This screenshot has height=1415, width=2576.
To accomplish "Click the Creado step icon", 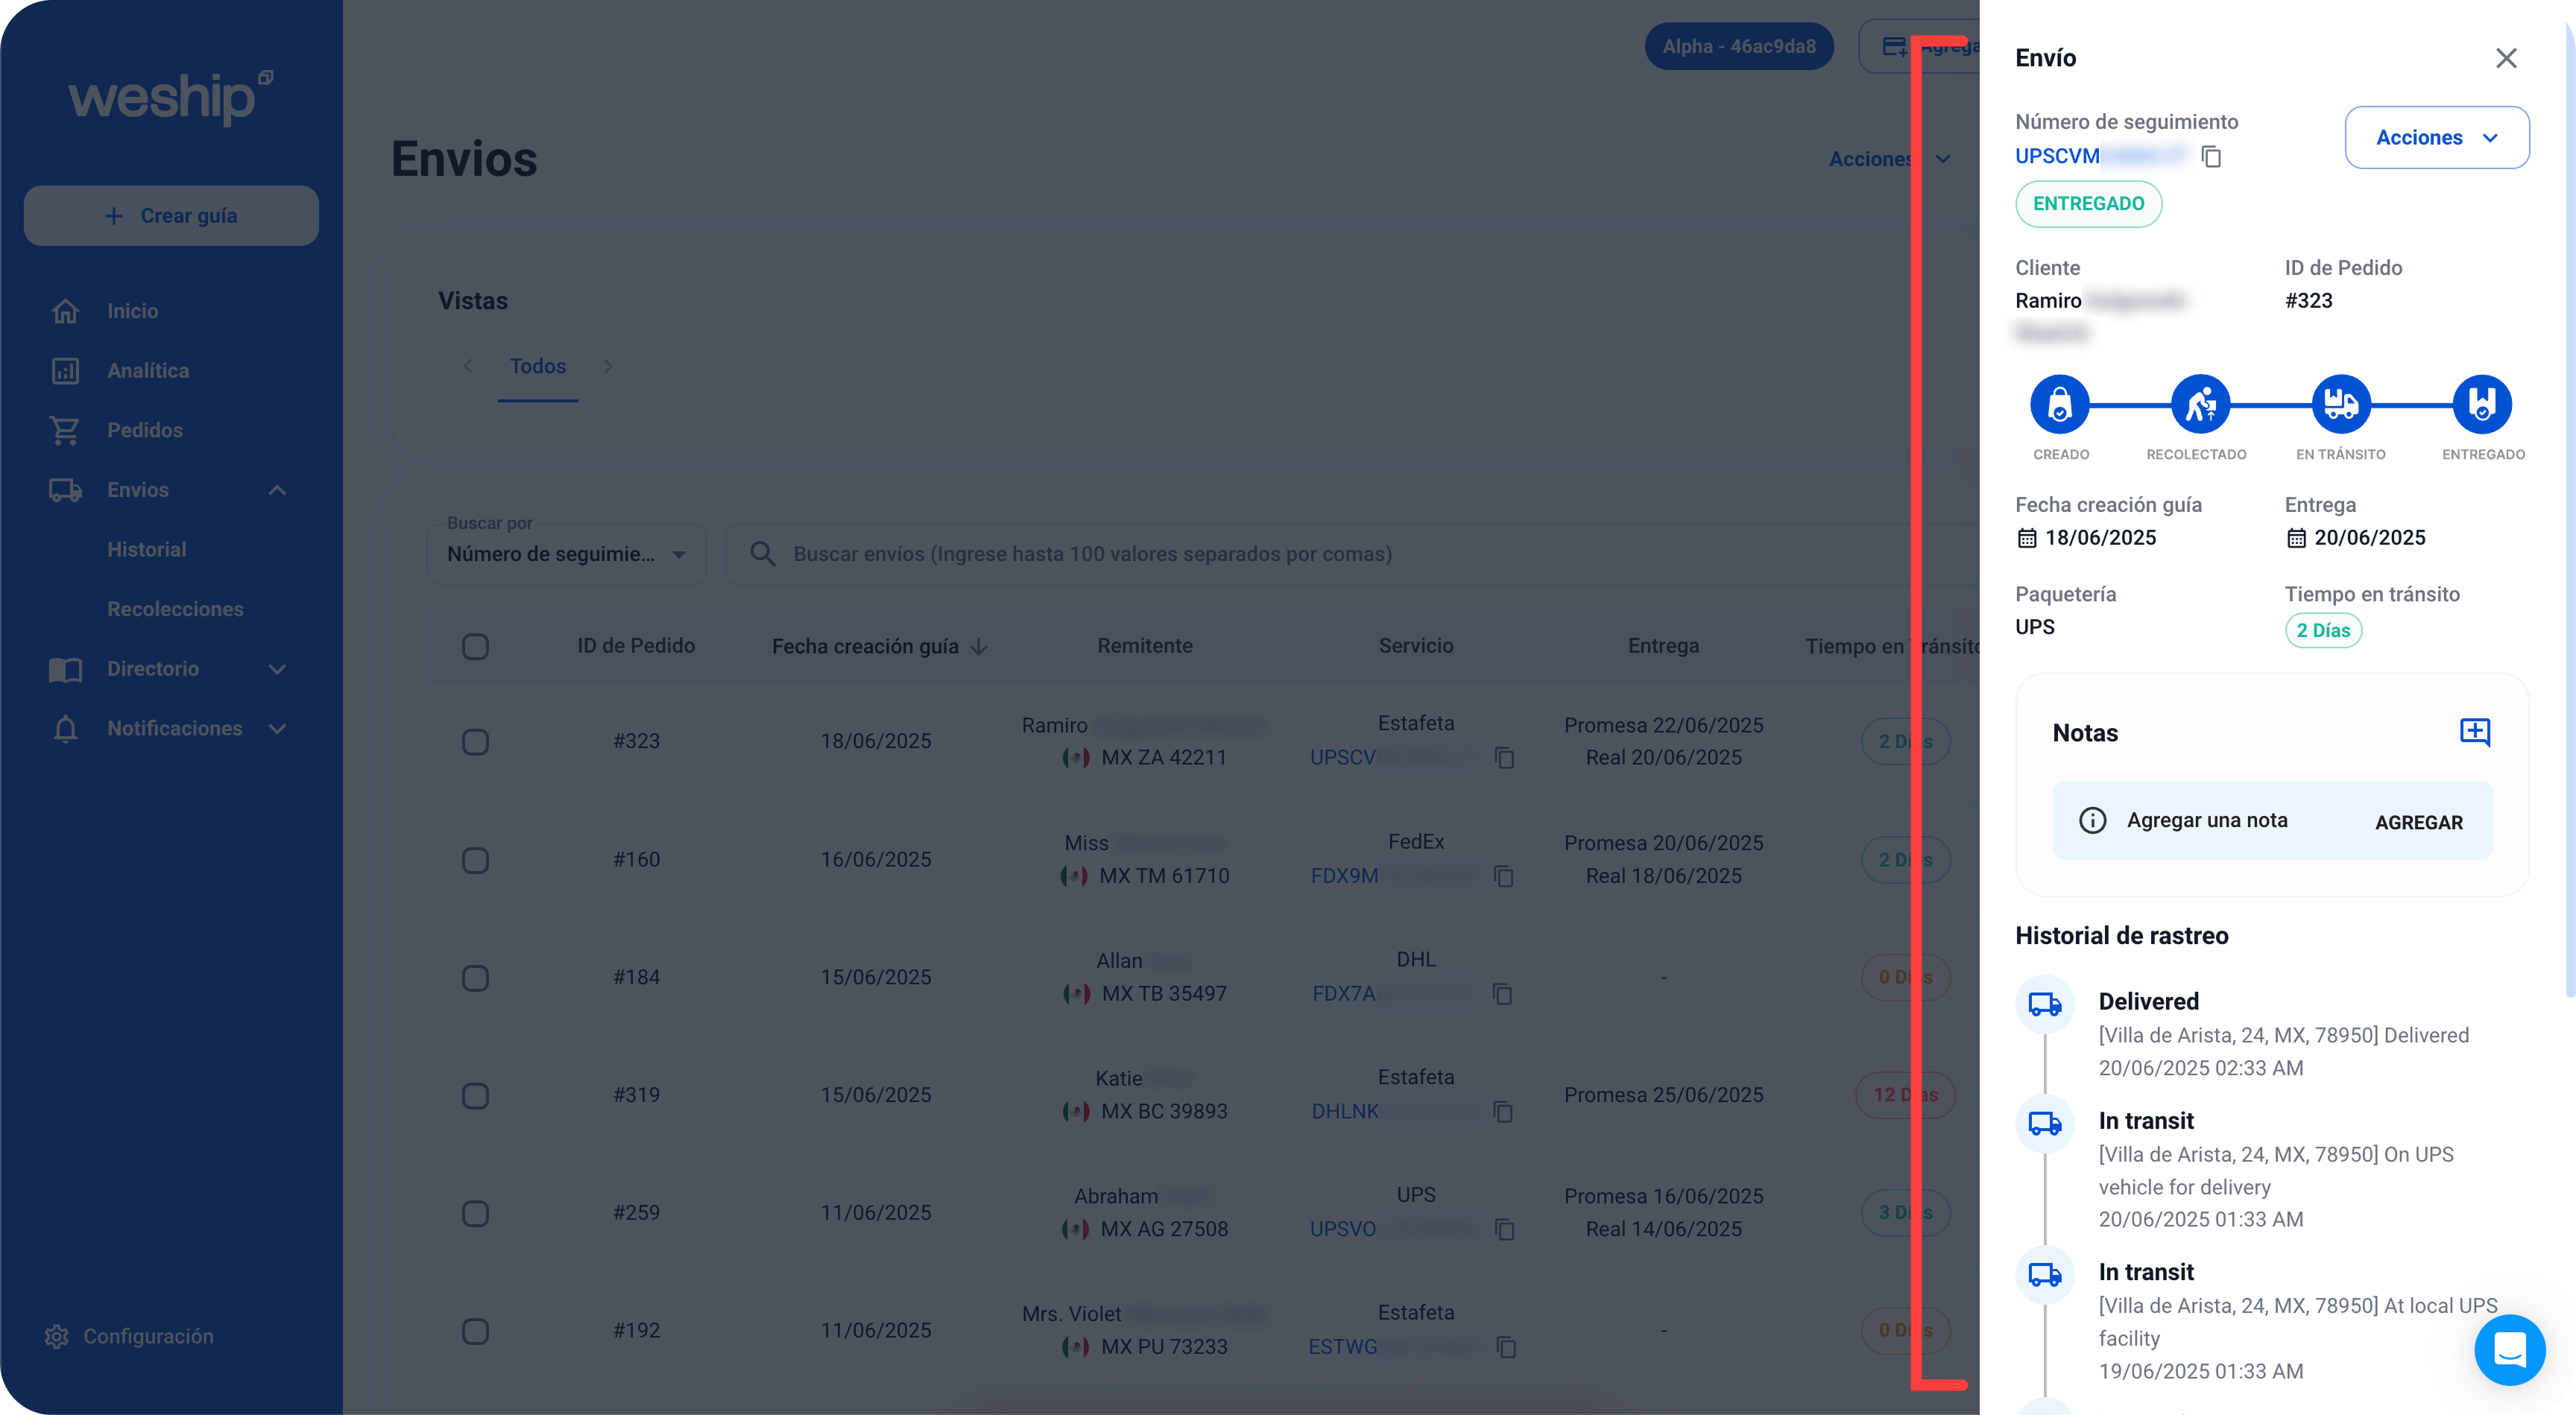I will (2059, 404).
